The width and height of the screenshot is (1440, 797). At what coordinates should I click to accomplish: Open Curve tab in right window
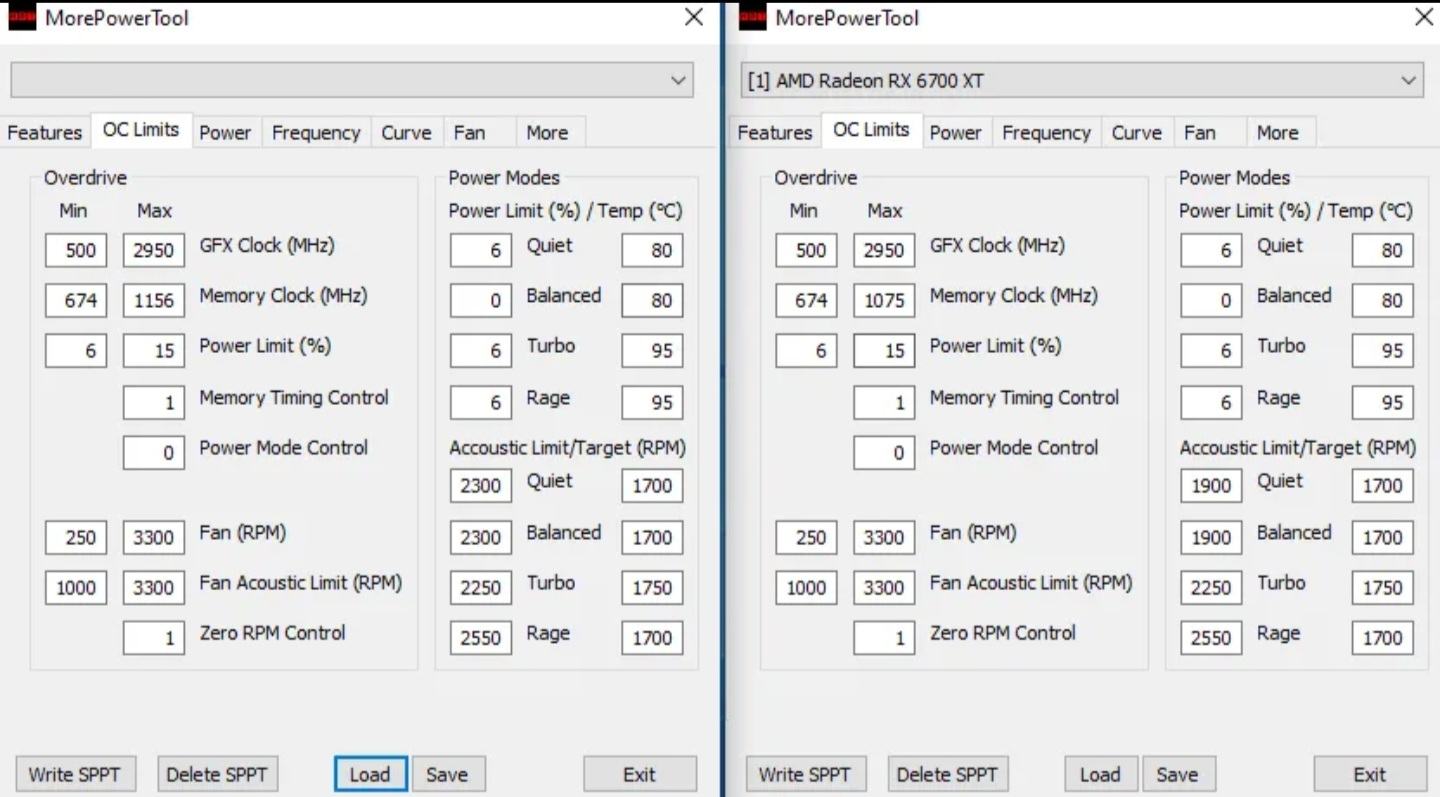1136,133
